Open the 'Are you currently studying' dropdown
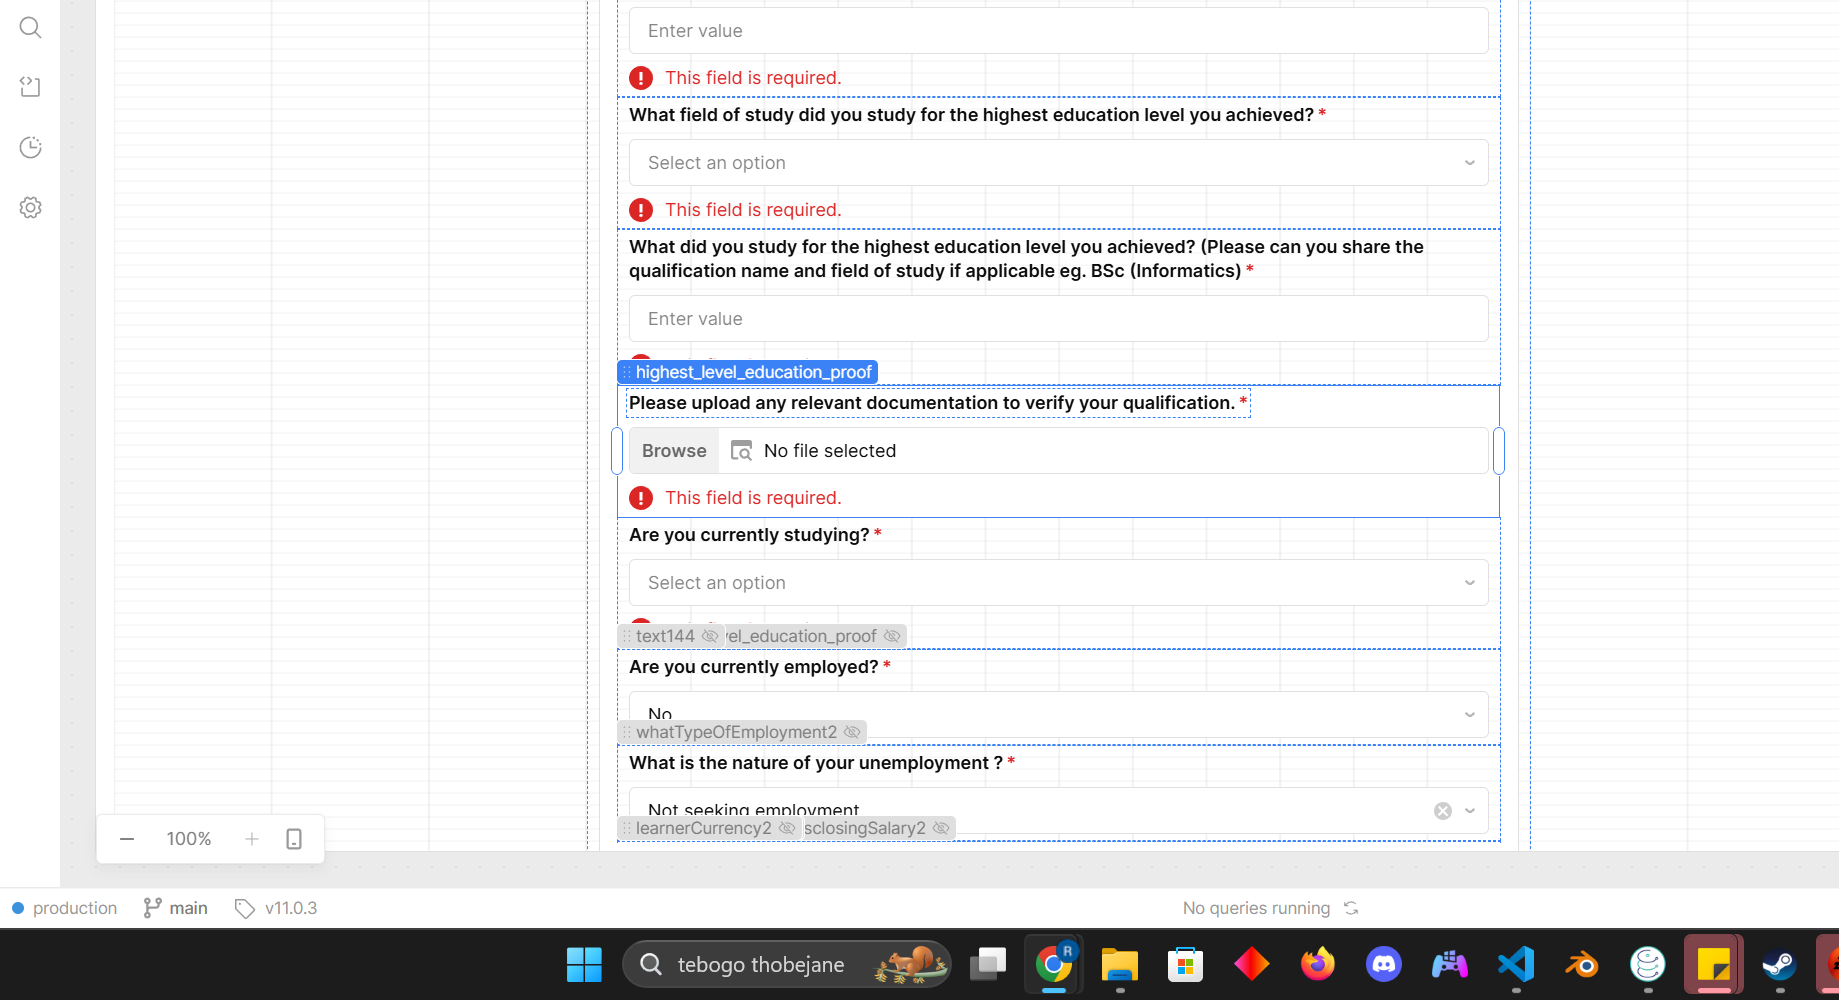 point(1058,583)
